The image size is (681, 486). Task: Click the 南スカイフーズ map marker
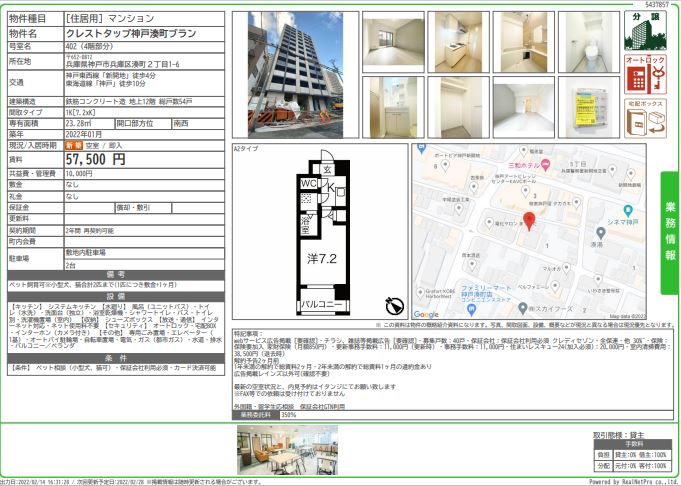click(523, 309)
